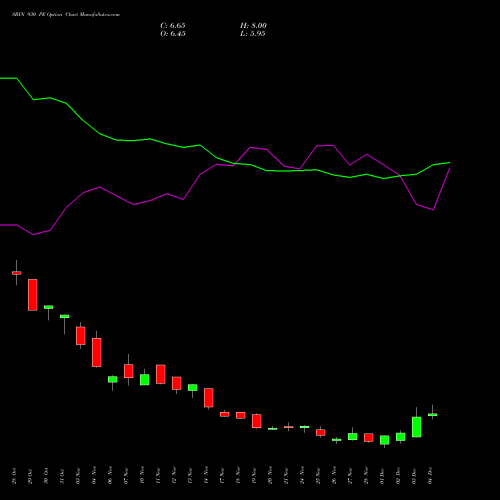
Task: Select the 11 Nov date label
Action: coord(158,475)
